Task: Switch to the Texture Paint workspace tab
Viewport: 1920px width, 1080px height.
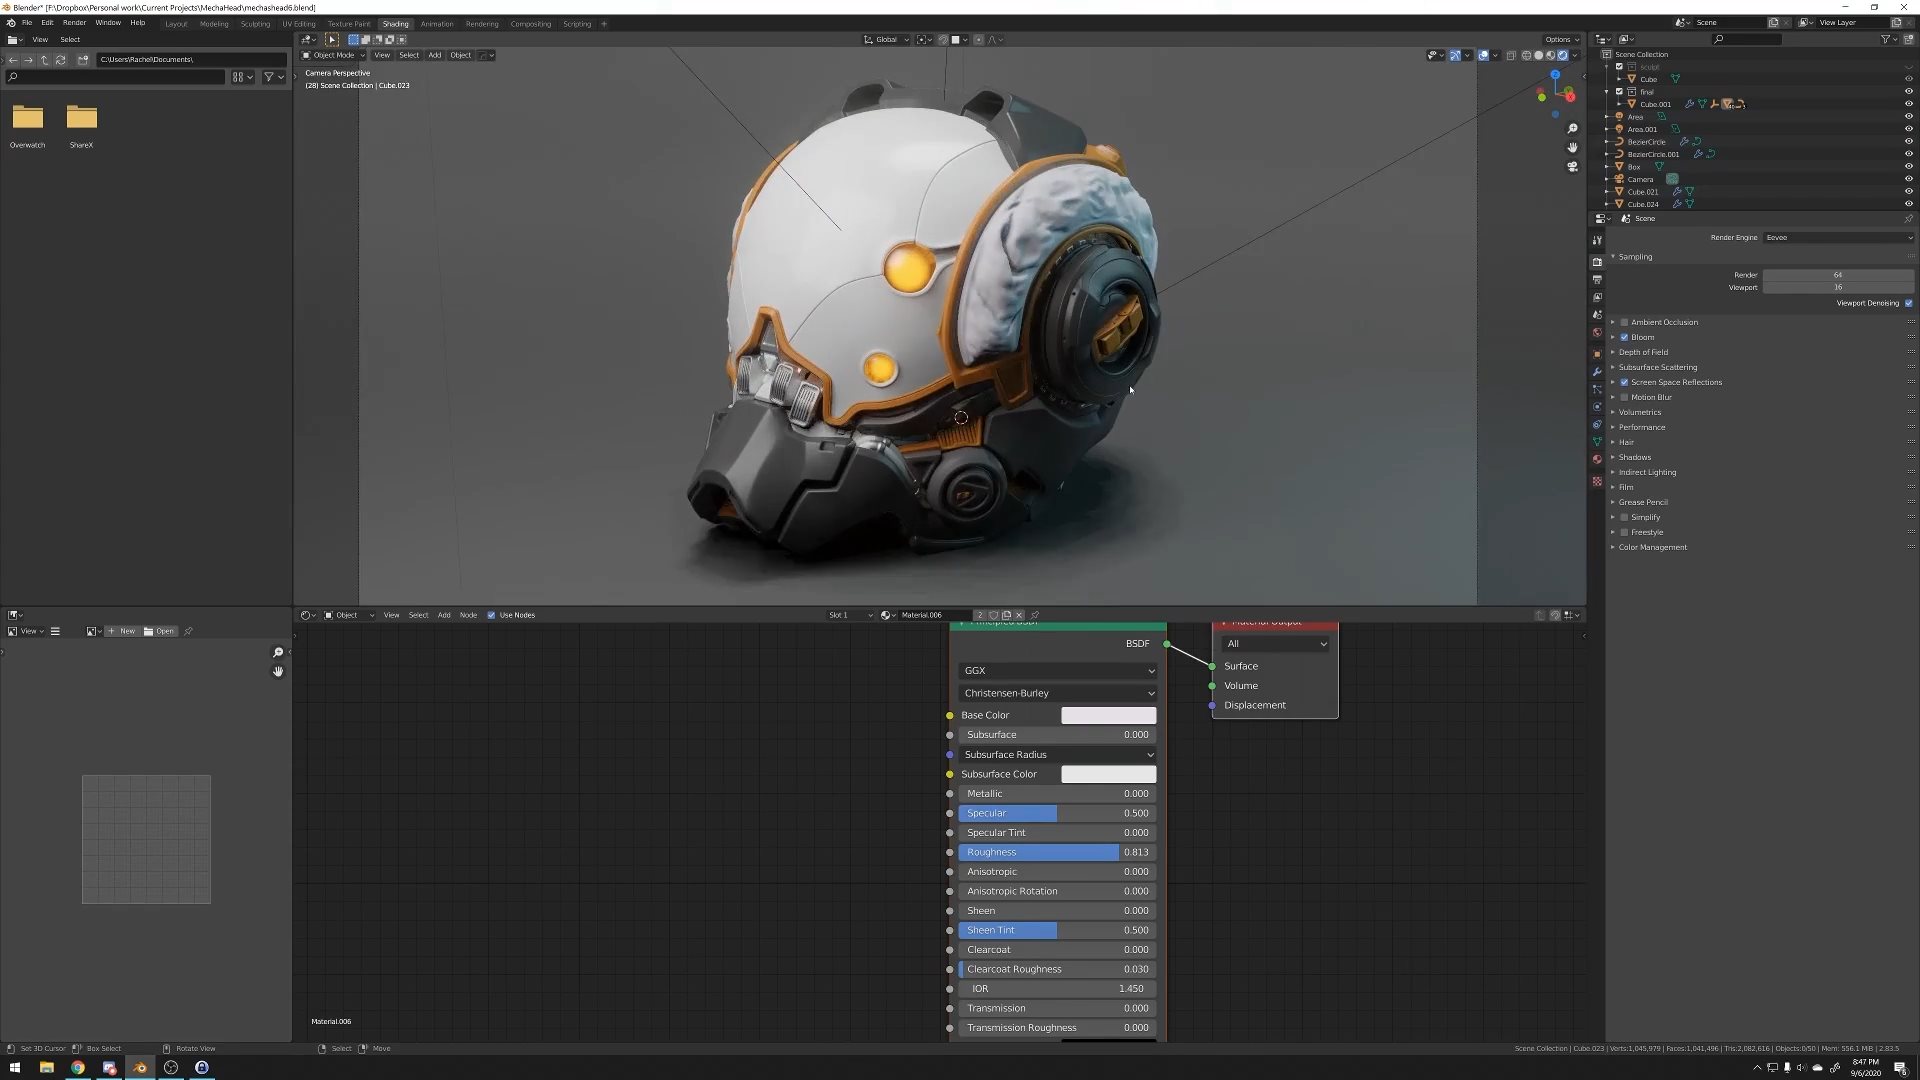Action: [x=348, y=24]
